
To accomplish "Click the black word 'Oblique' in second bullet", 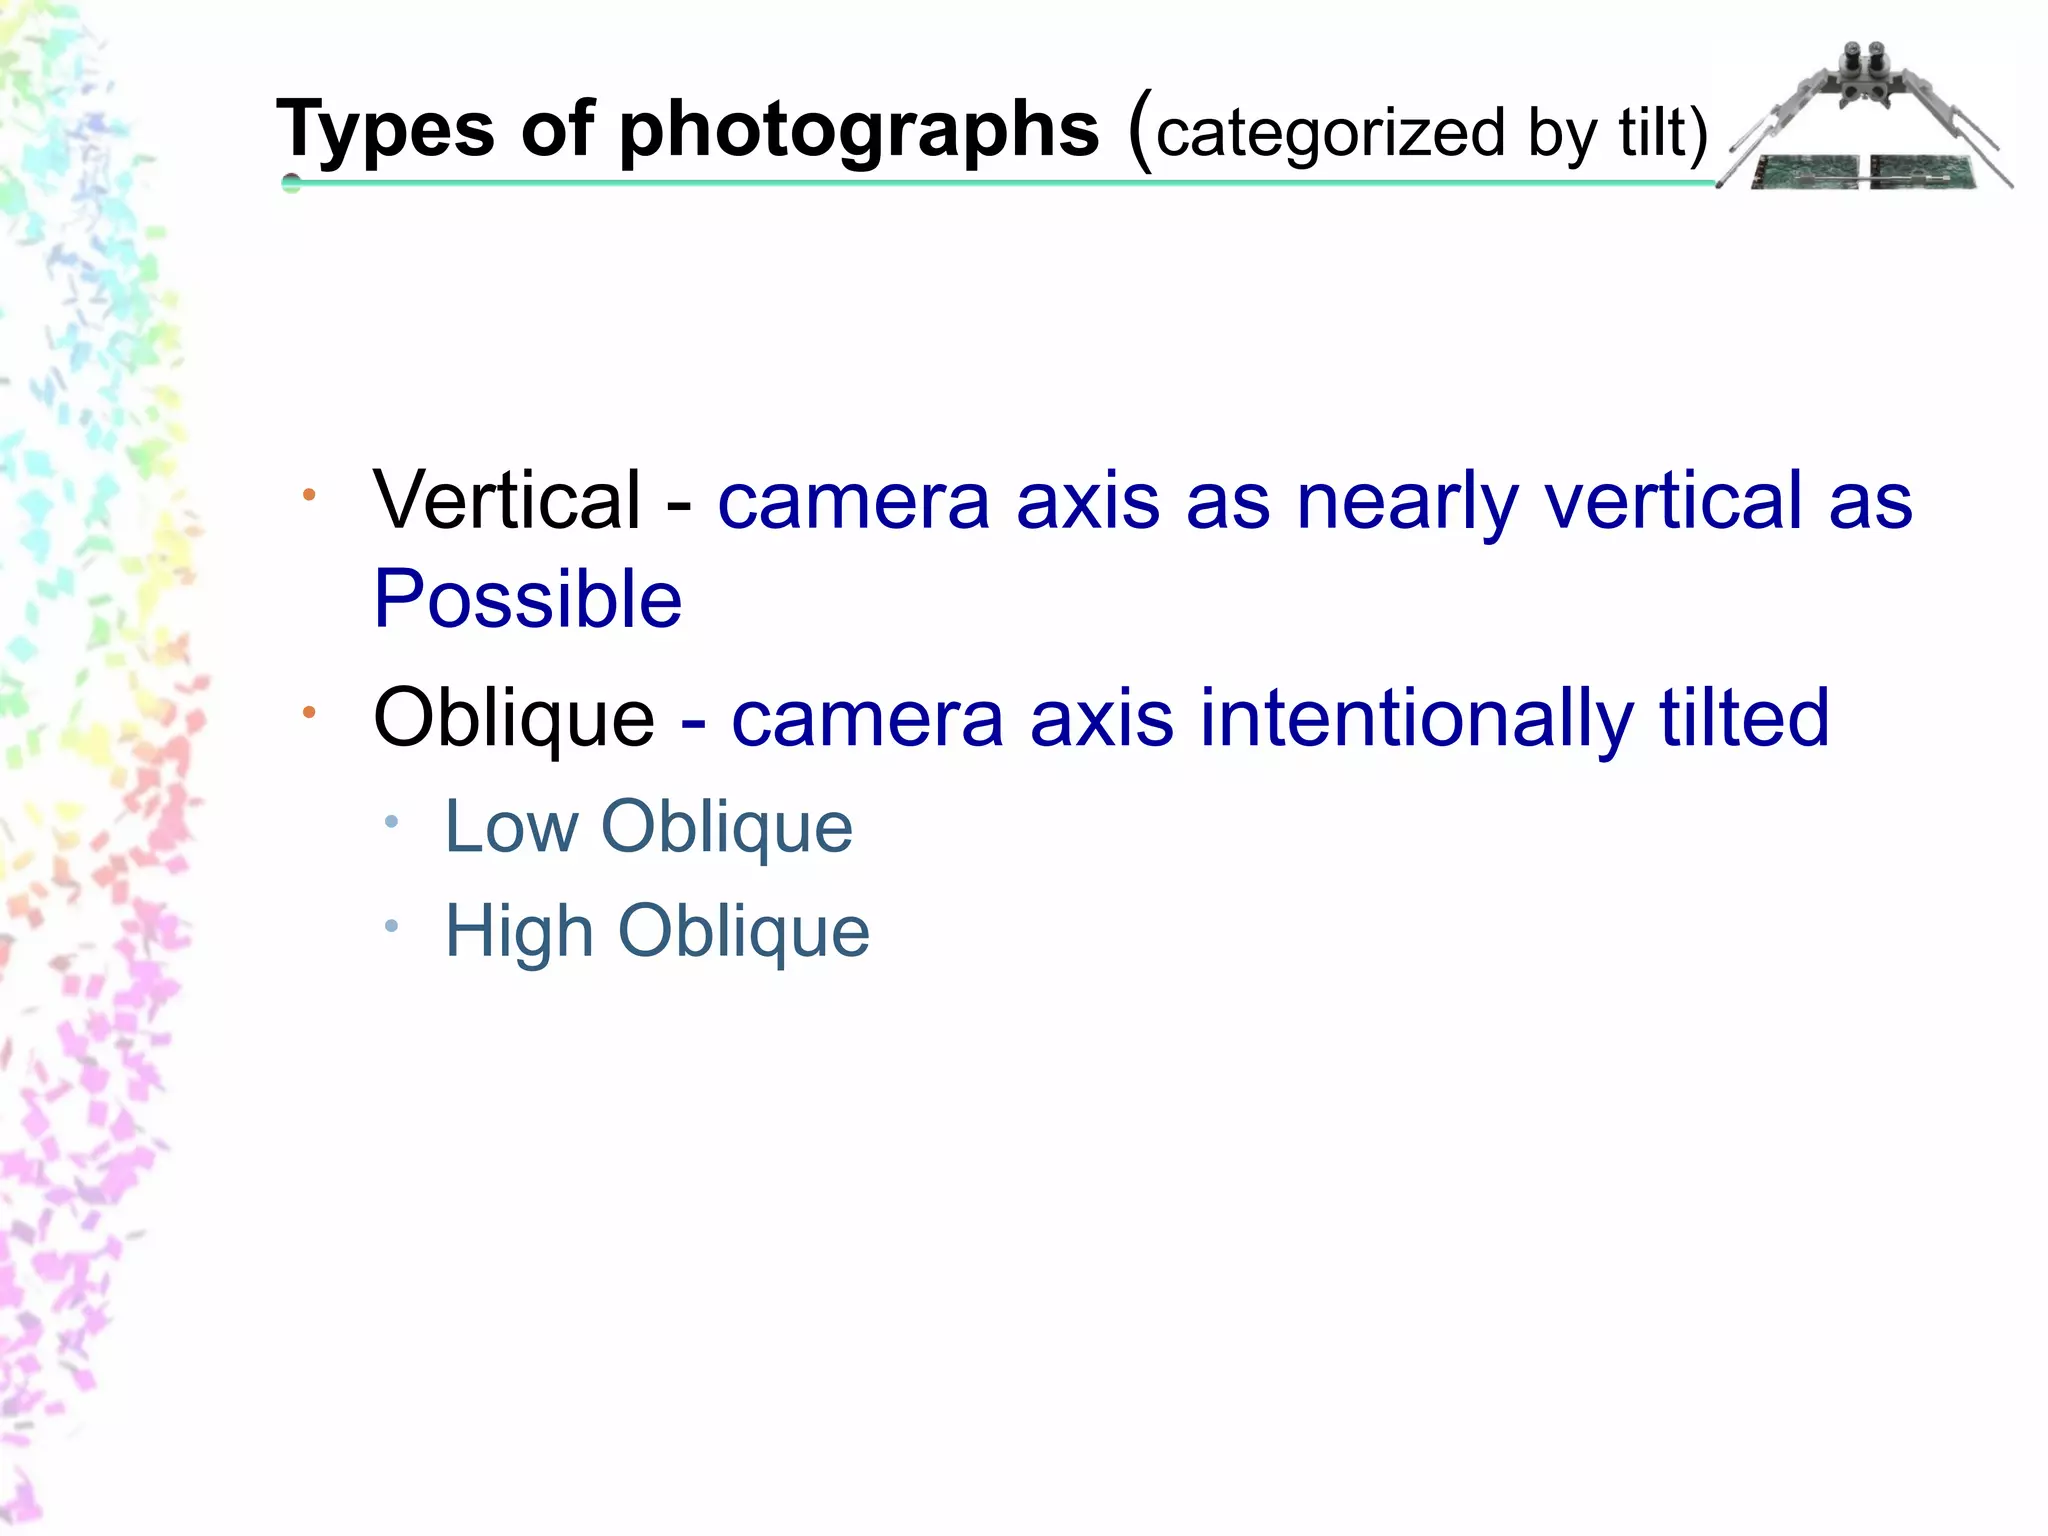I will pyautogui.click(x=514, y=717).
